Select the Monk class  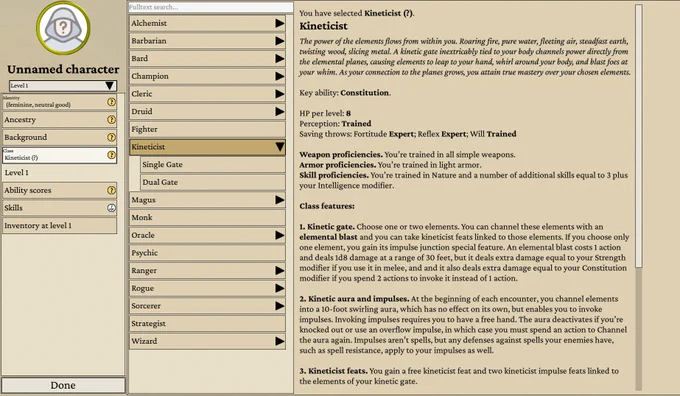click(x=207, y=217)
